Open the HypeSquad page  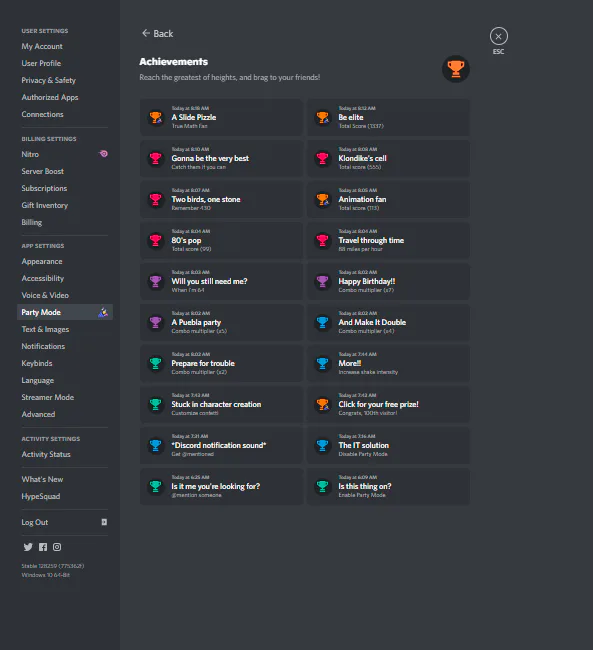[41, 496]
